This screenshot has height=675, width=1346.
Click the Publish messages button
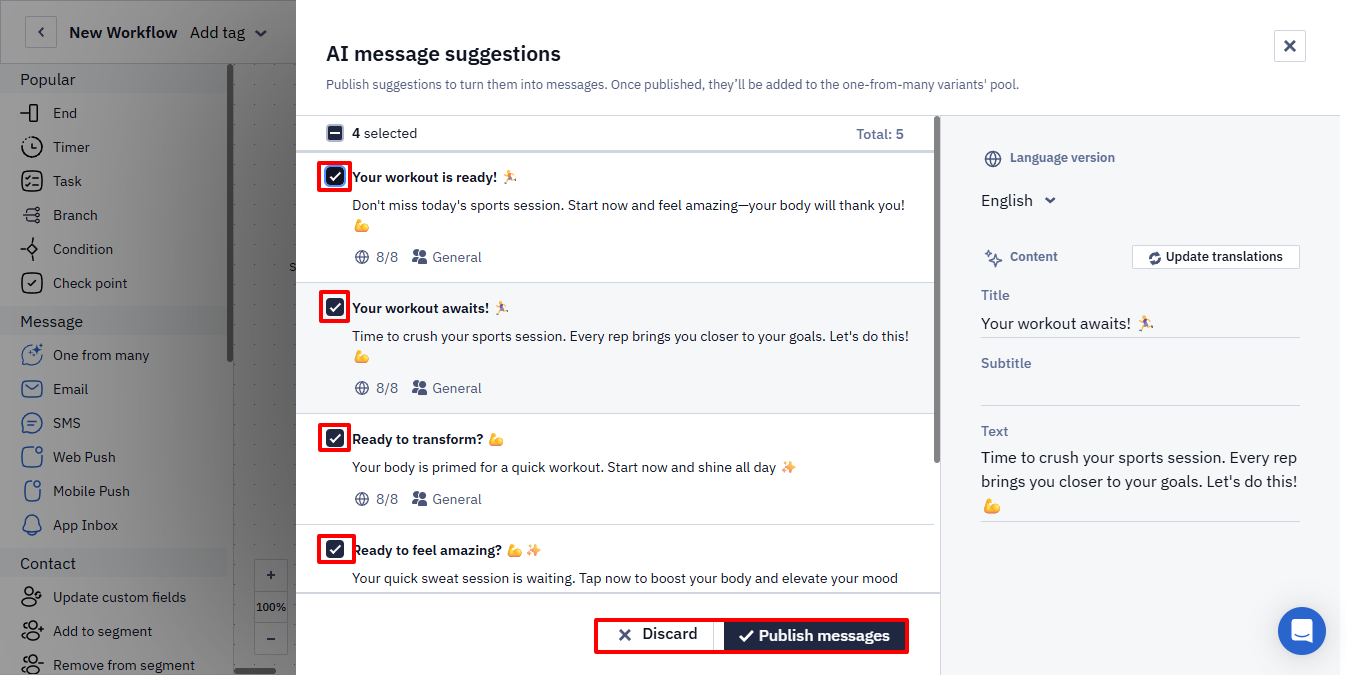[815, 636]
